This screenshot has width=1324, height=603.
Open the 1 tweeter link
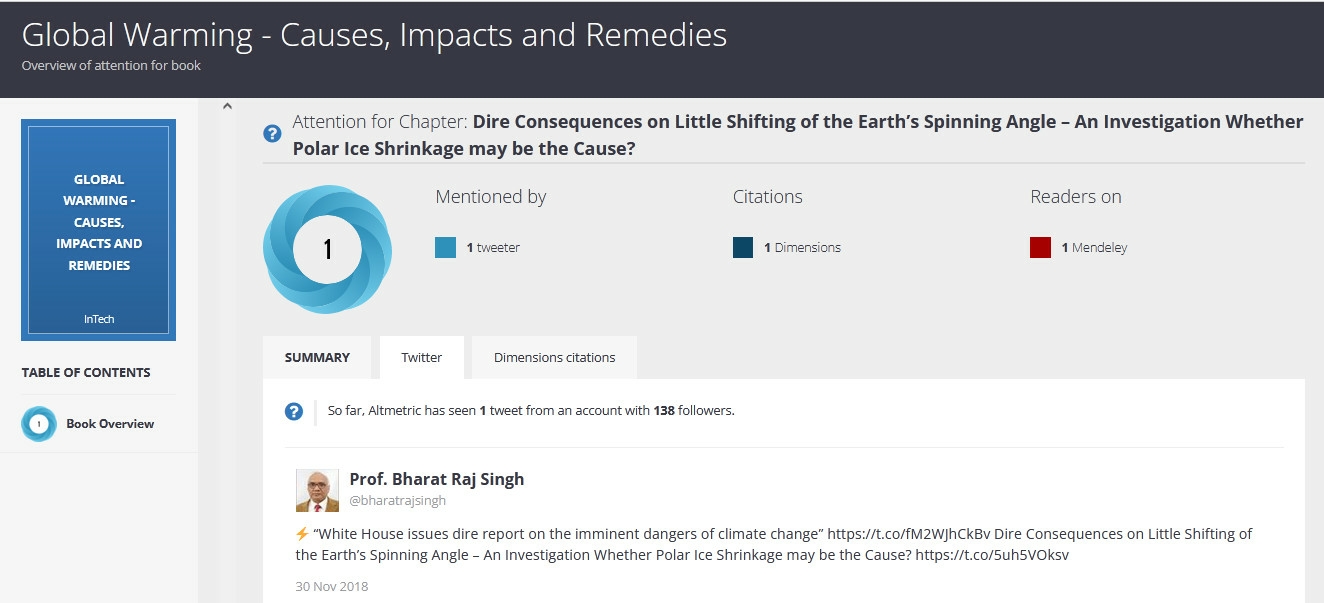tap(493, 248)
